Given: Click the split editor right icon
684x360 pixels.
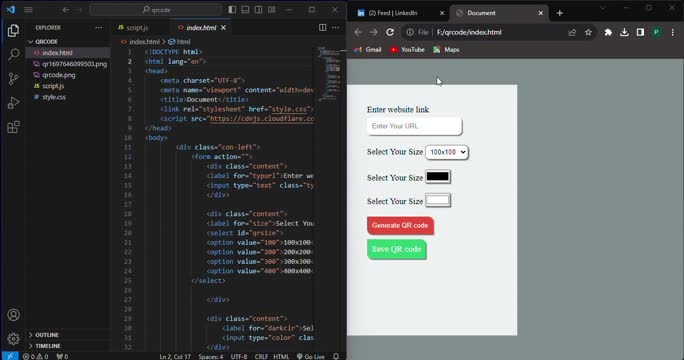Looking at the screenshot, I should click(x=322, y=27).
